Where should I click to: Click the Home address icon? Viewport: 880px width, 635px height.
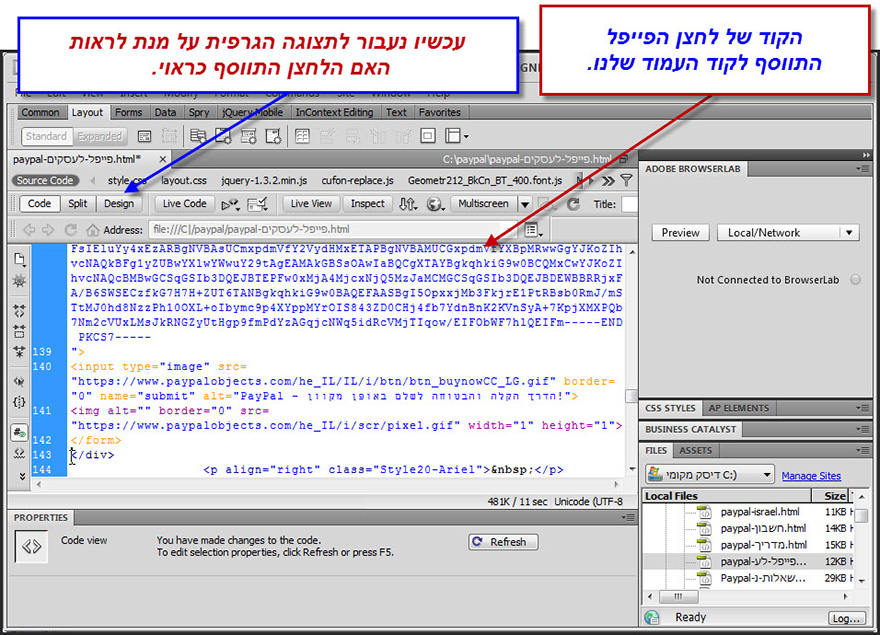pyautogui.click(x=93, y=230)
